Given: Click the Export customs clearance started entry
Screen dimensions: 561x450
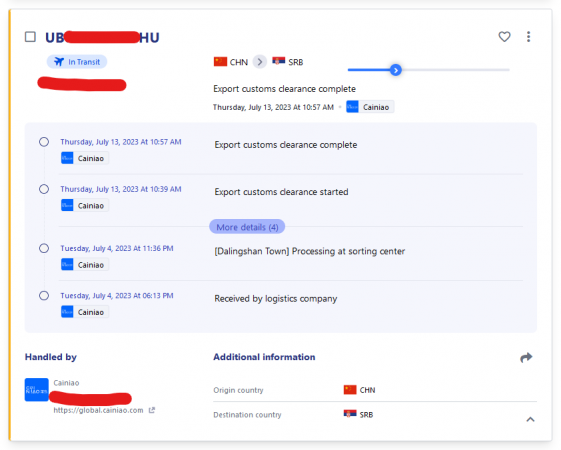Looking at the screenshot, I should (x=281, y=192).
